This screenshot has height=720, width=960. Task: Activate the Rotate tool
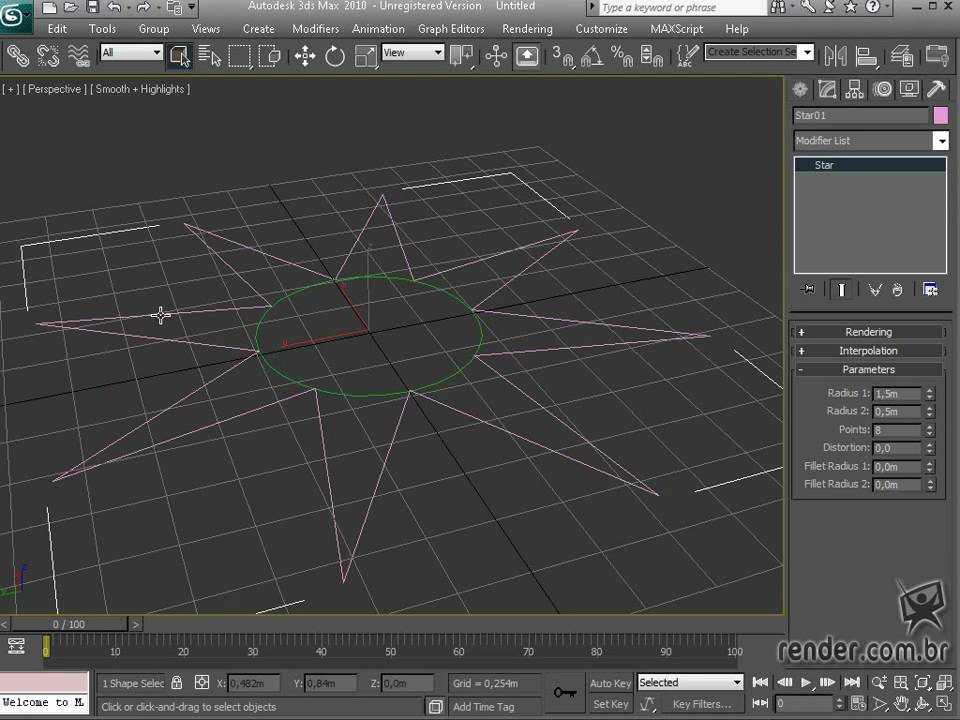[335, 56]
